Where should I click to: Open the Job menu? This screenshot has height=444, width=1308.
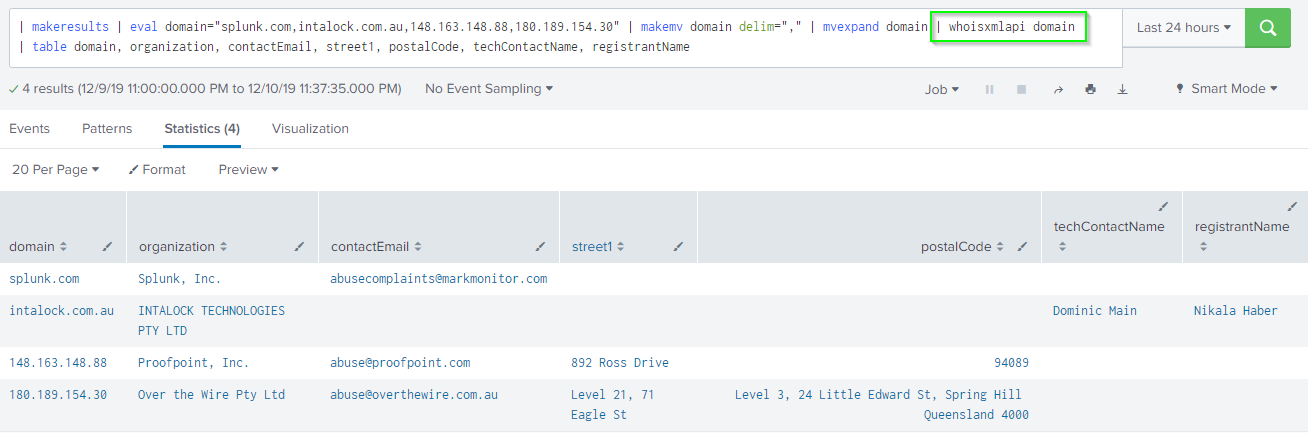(942, 89)
